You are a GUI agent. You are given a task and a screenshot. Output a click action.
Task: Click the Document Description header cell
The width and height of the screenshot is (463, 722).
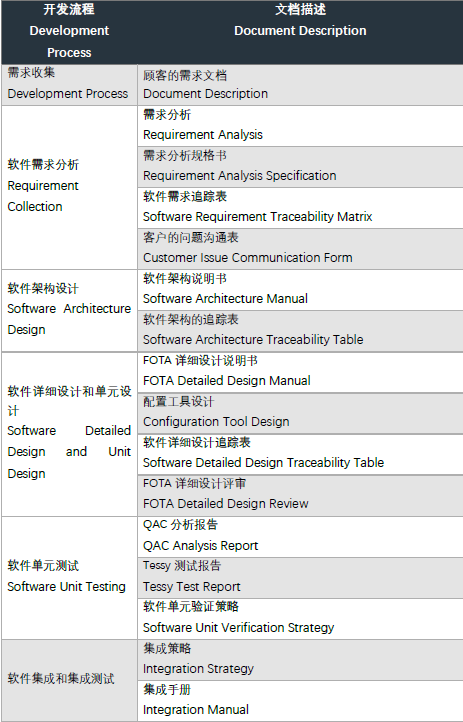coord(300,32)
